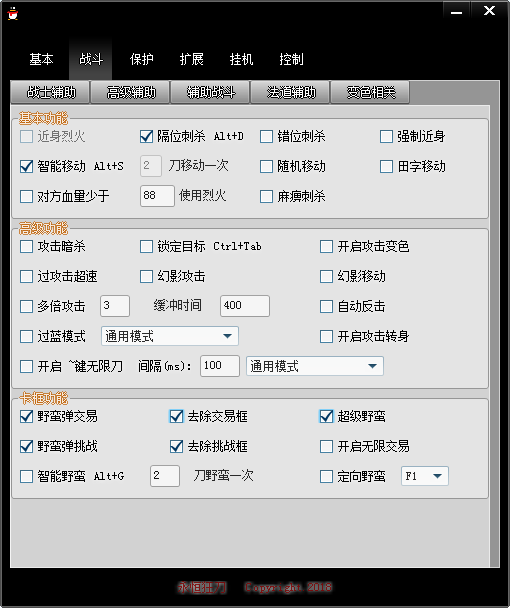Go to the 挂机 tab

(241, 59)
